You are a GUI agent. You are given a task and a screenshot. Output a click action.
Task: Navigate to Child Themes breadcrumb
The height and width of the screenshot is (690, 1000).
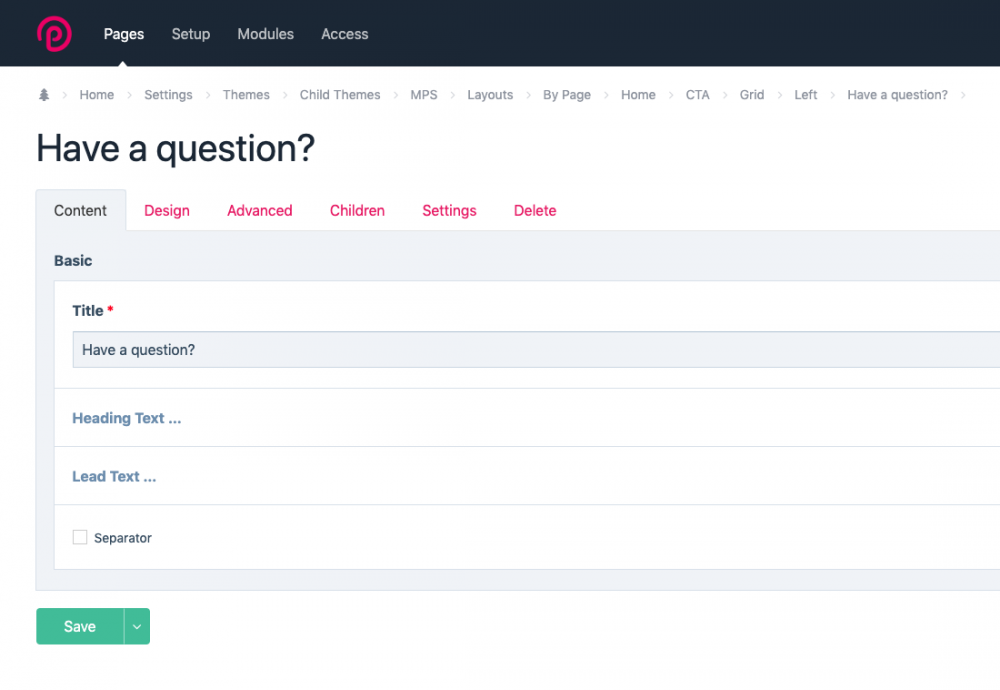(340, 95)
